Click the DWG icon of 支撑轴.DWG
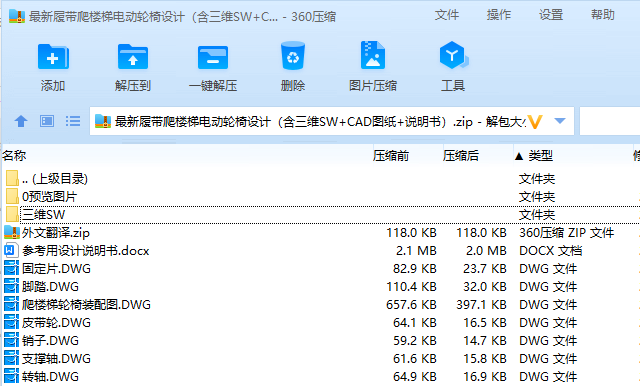The height and width of the screenshot is (386, 640). point(11,358)
